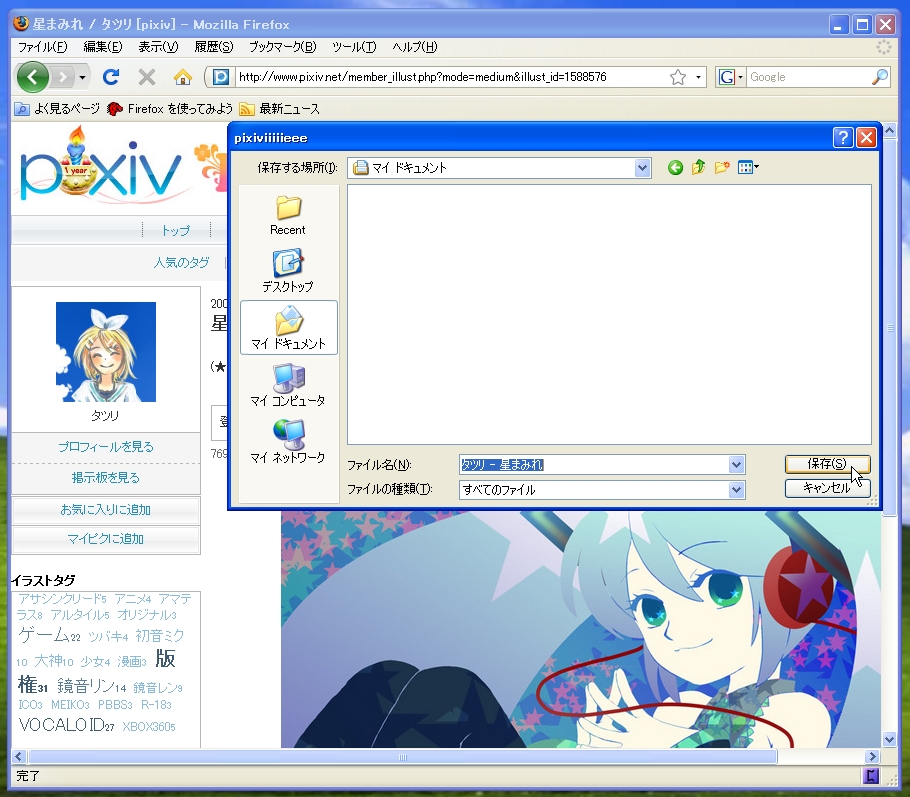Click the vertical scrollbar down arrow
Image resolution: width=910 pixels, height=797 pixels.
coord(889,740)
